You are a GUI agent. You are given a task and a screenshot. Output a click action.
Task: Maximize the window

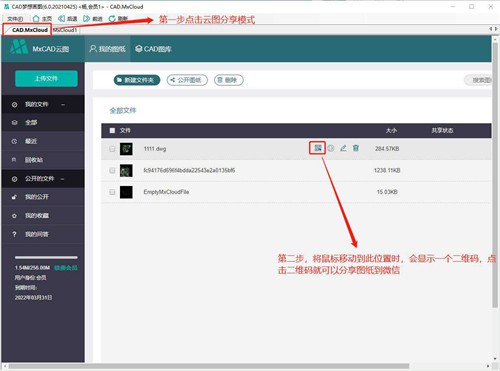click(x=472, y=6)
